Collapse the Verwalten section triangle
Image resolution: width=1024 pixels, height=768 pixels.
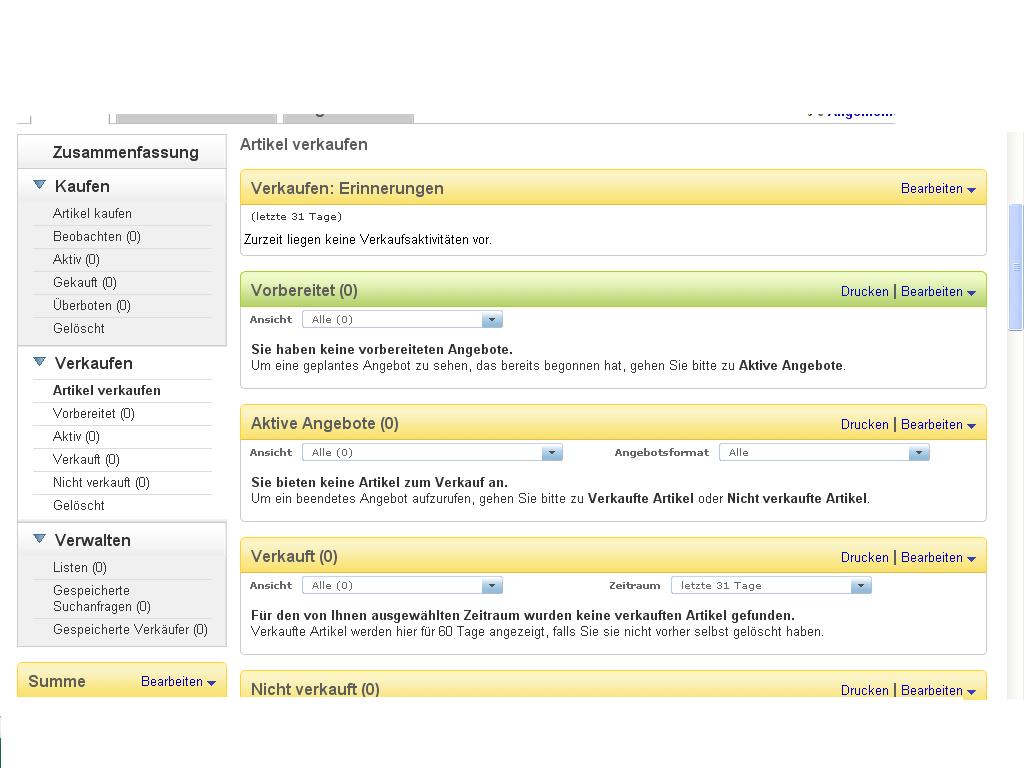click(x=40, y=539)
